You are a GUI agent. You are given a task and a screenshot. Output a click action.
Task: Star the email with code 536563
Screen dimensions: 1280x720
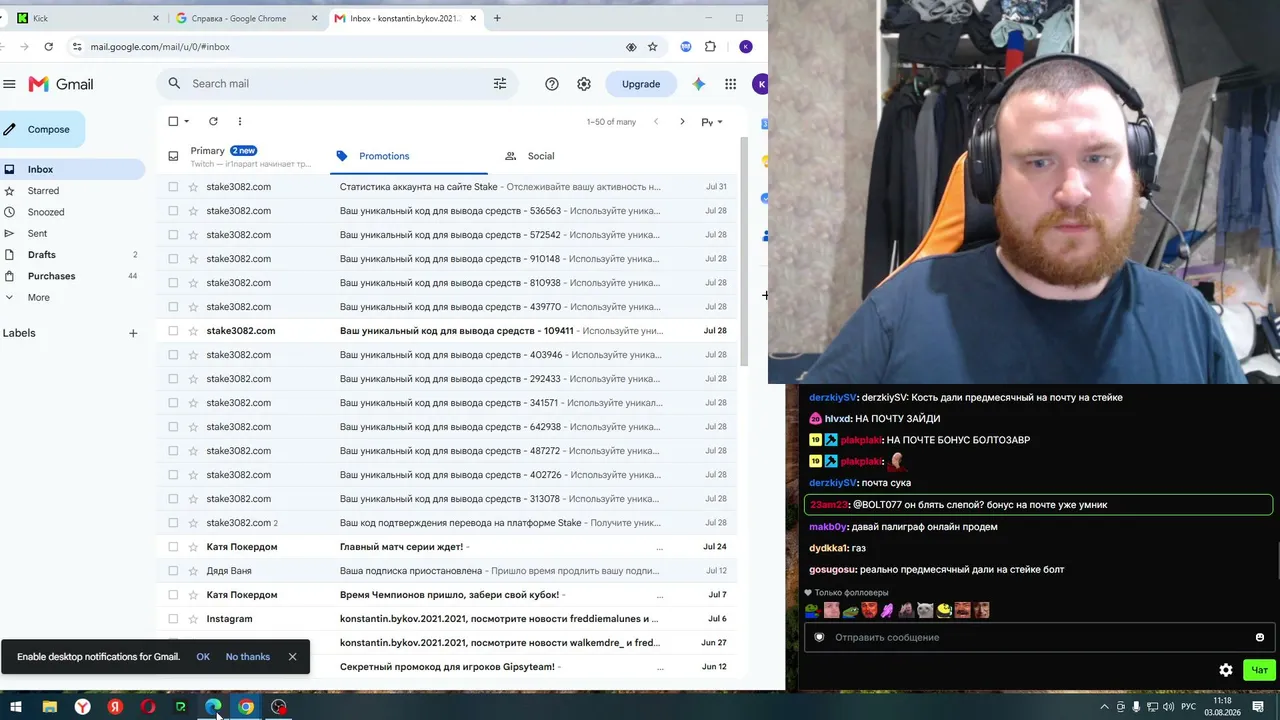(194, 211)
